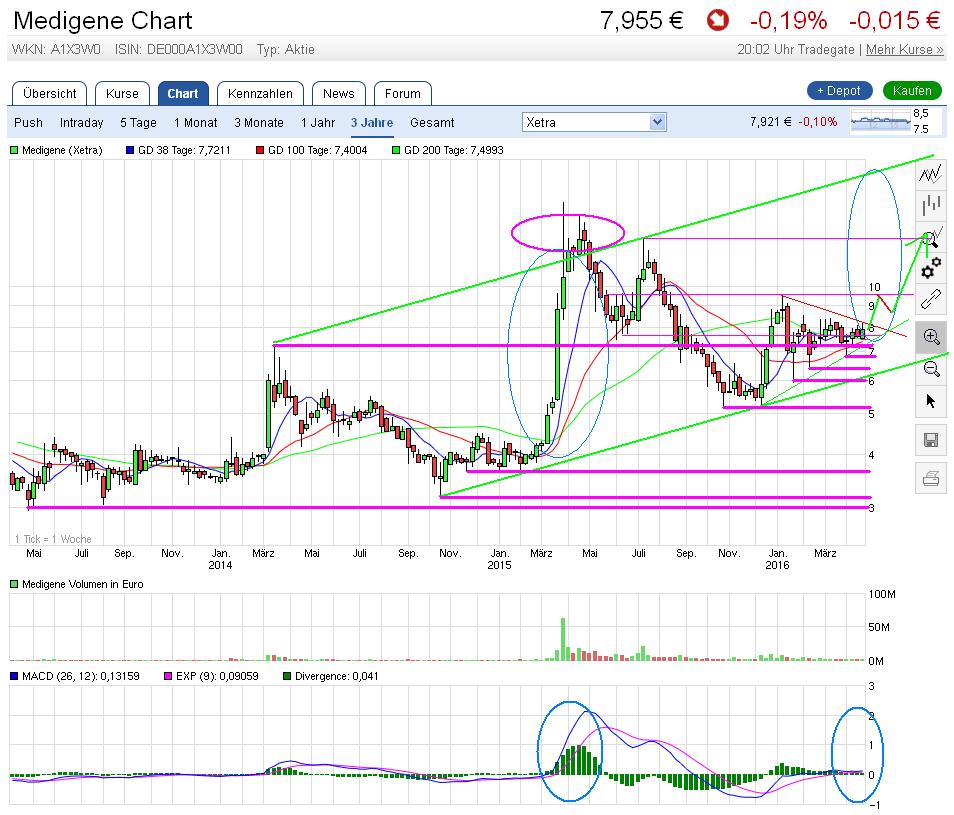The height and width of the screenshot is (815, 954).
Task: Click the Medigene Volumen legend swatch
Action: pyautogui.click(x=14, y=584)
